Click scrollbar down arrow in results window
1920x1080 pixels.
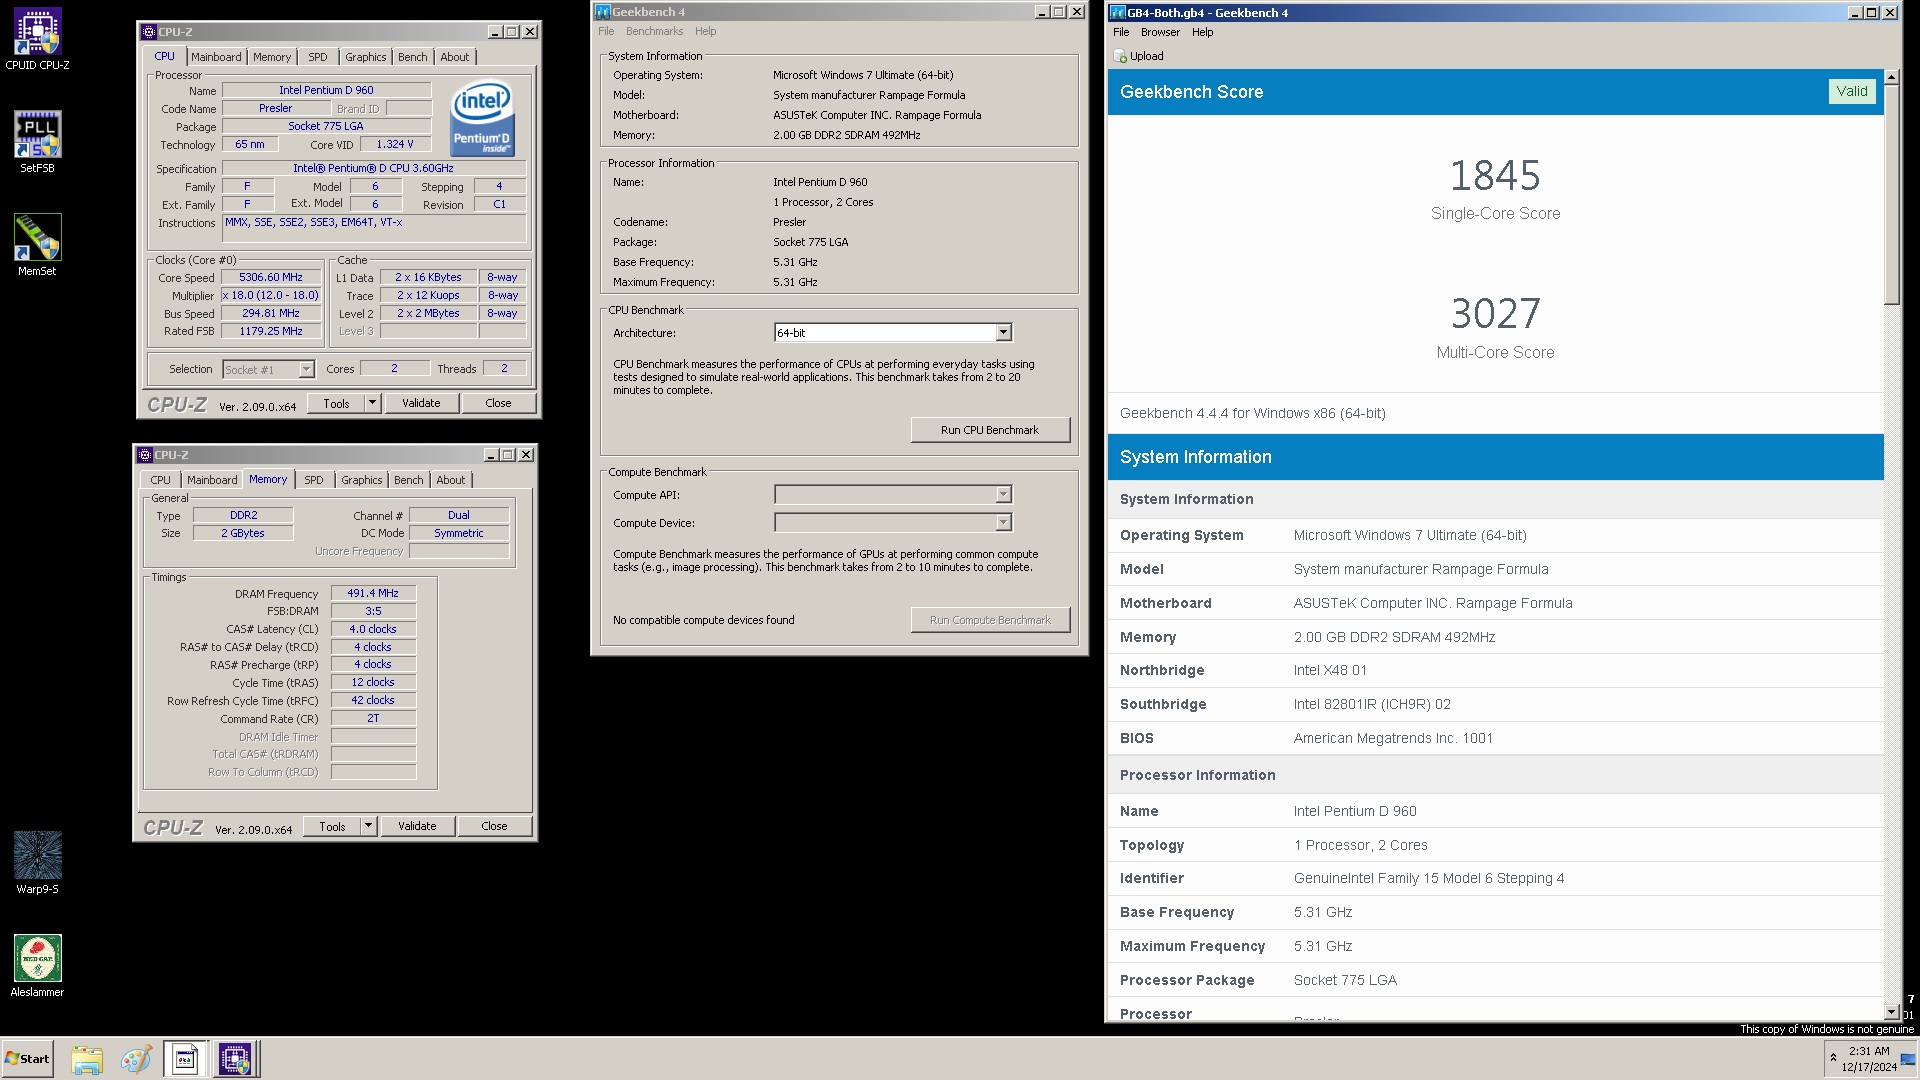point(1891,1012)
